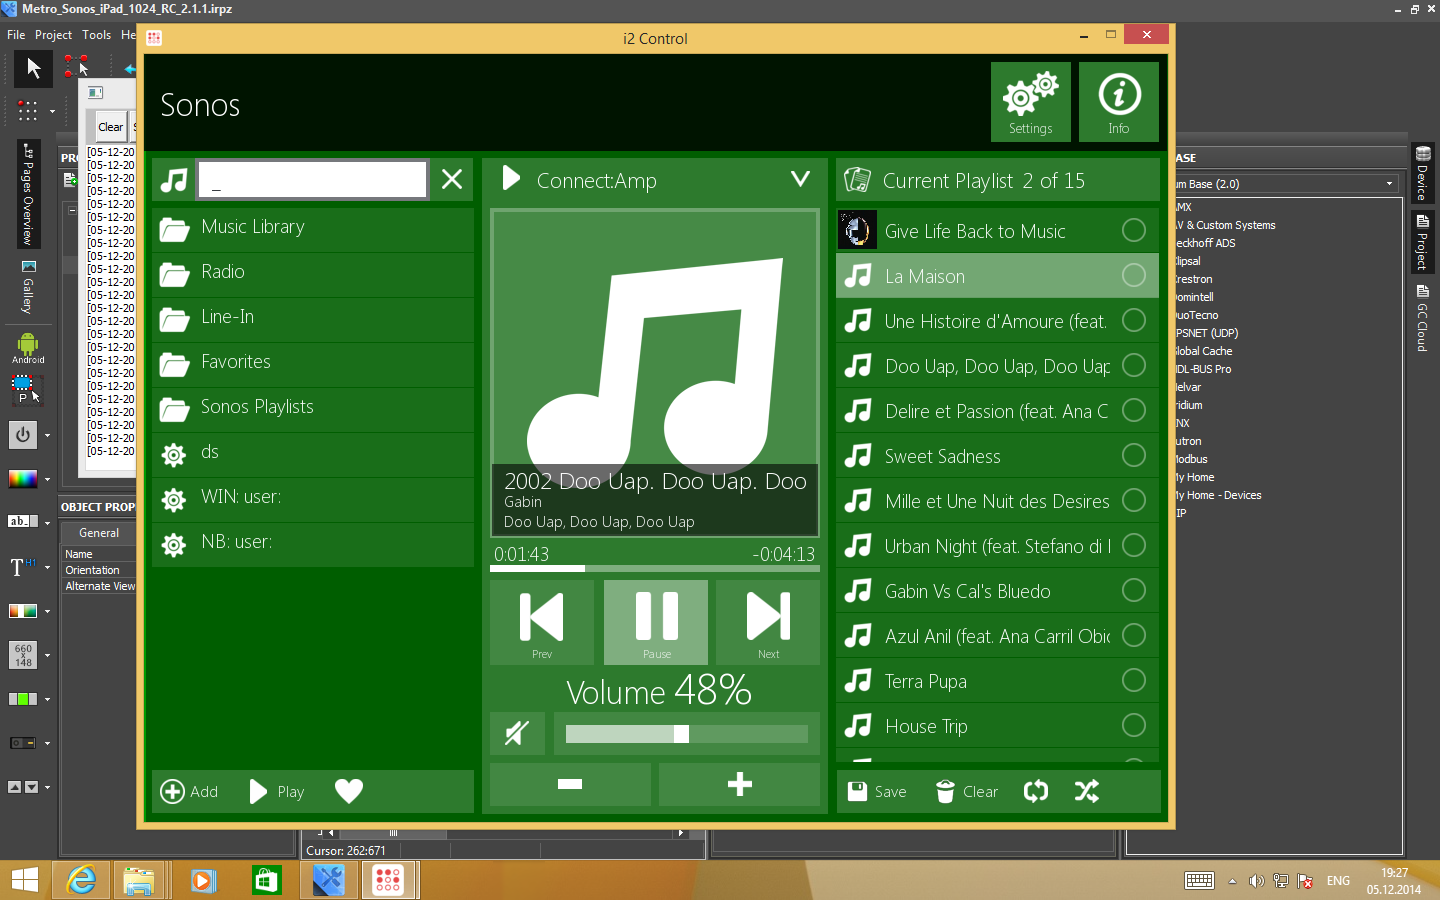Click the heart favorite icon
The width and height of the screenshot is (1440, 900).
(349, 791)
